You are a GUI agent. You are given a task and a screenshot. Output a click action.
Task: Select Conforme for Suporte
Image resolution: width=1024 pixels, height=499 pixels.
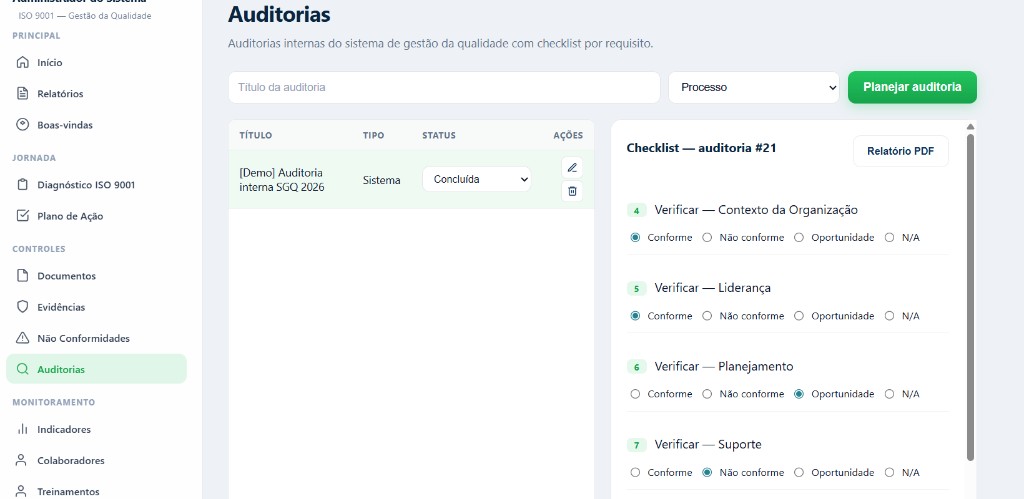[x=635, y=472]
